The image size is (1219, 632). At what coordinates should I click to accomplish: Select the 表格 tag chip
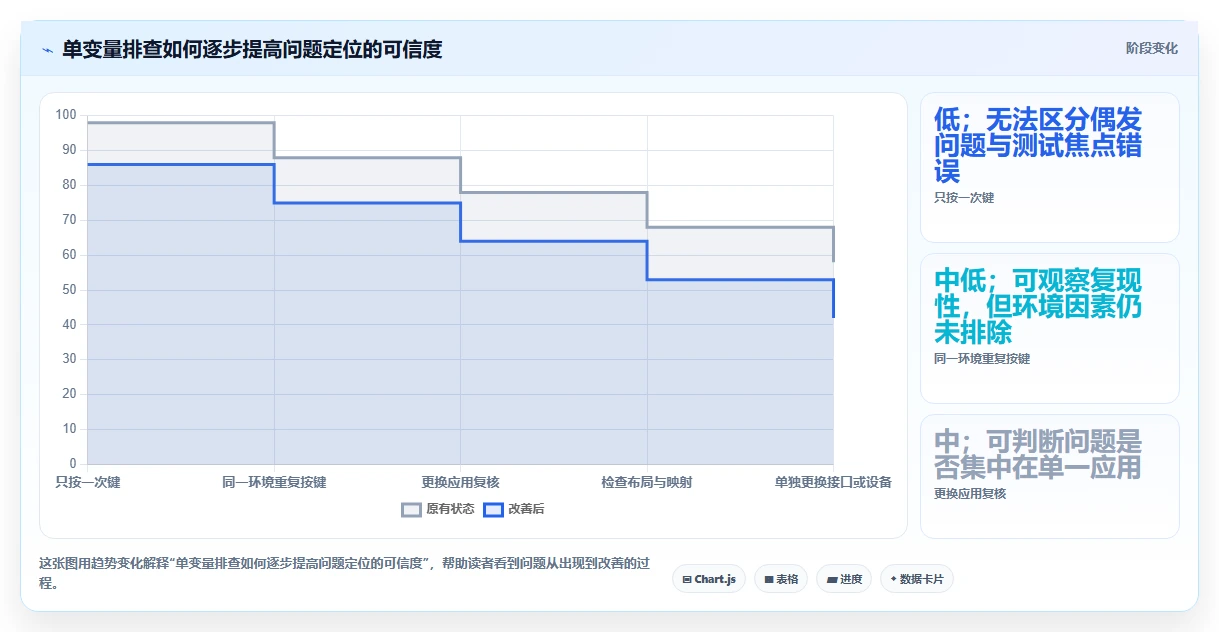(781, 579)
